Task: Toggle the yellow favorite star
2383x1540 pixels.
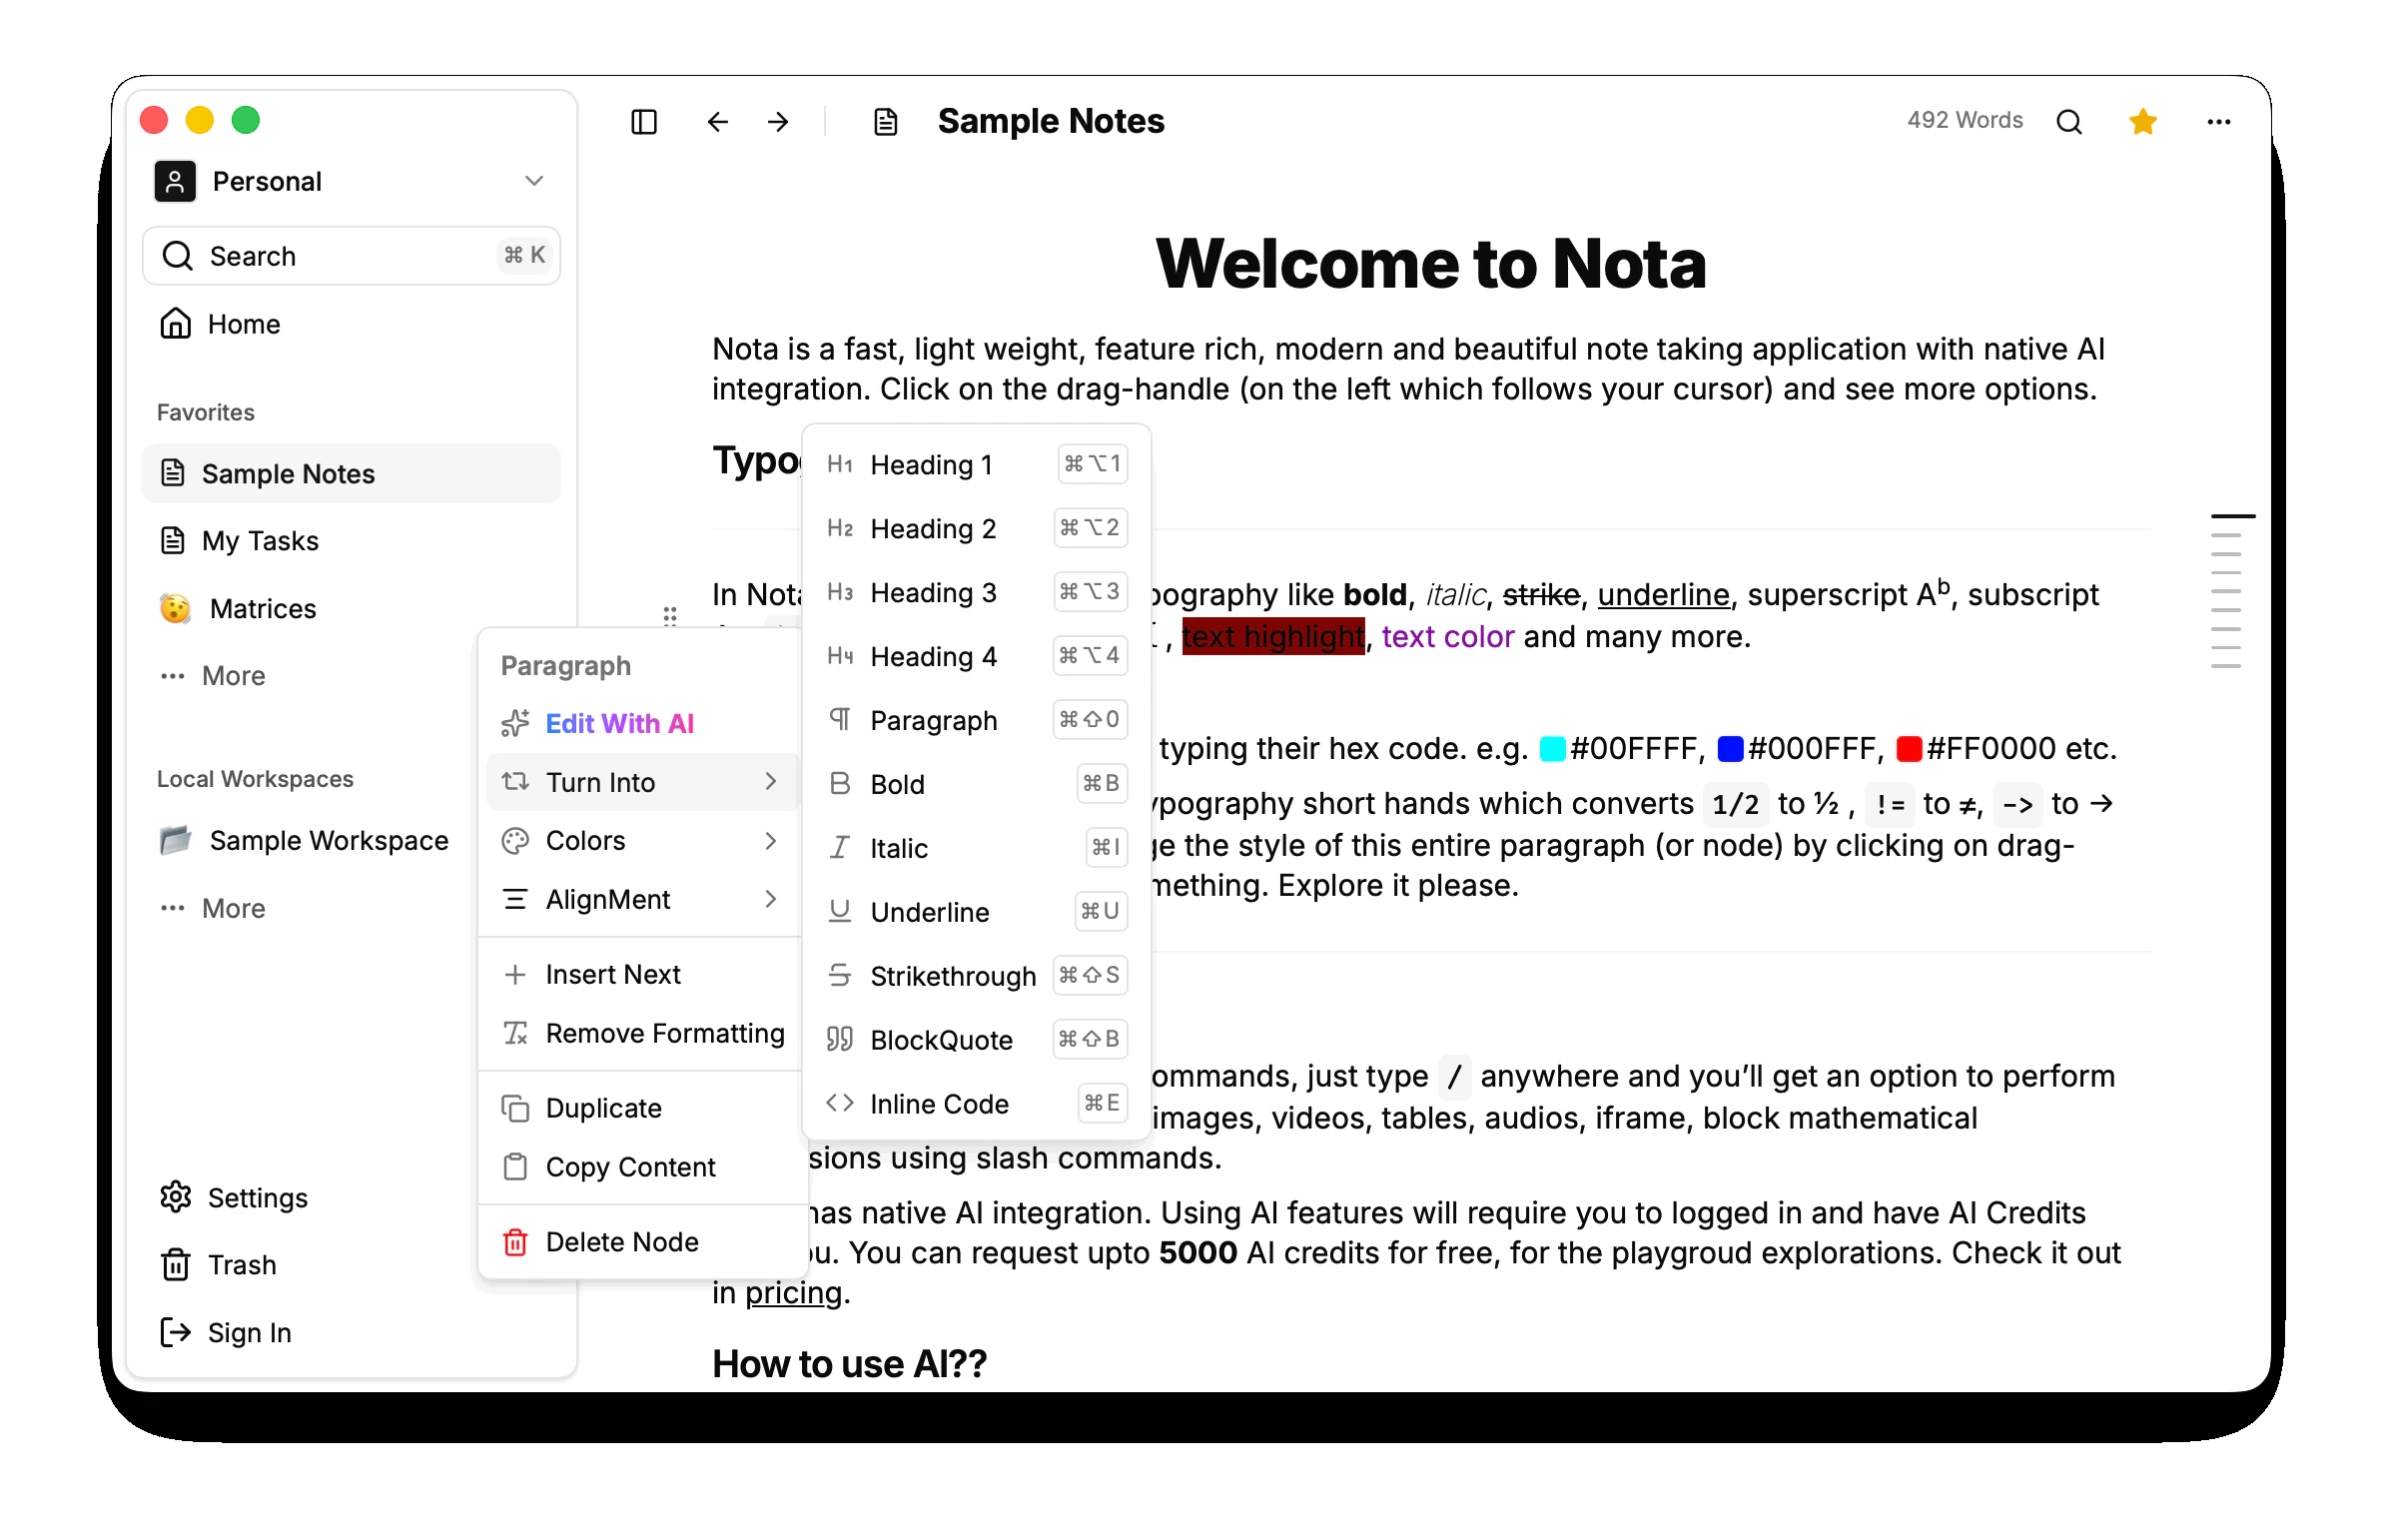Action: [x=2142, y=122]
